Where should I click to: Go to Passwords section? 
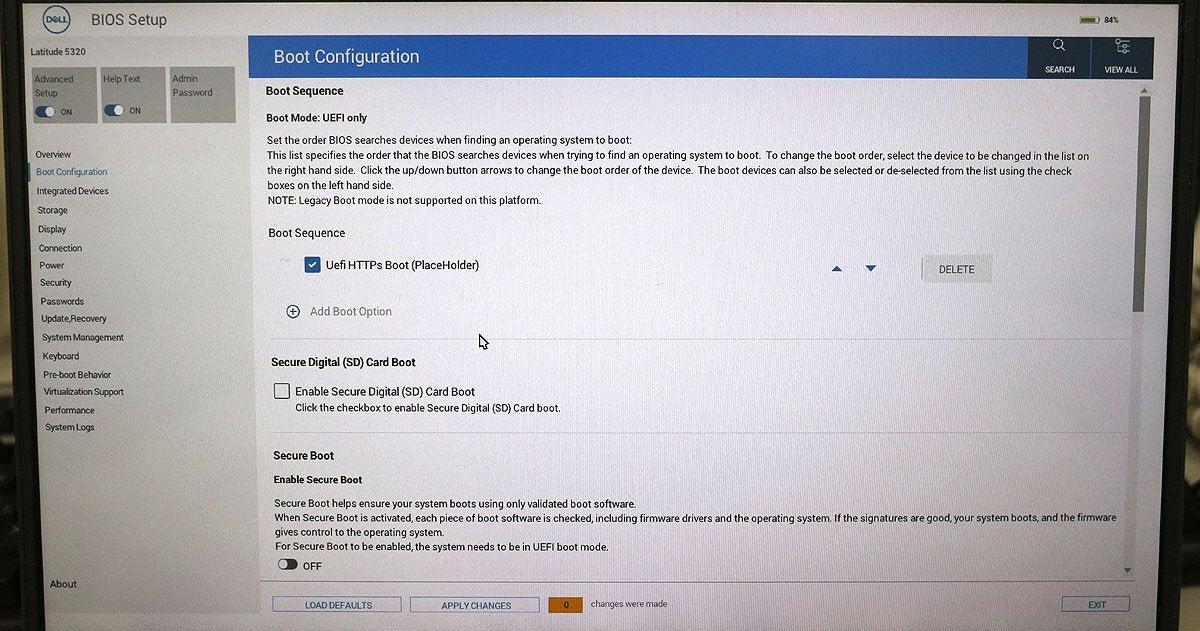tap(62, 301)
